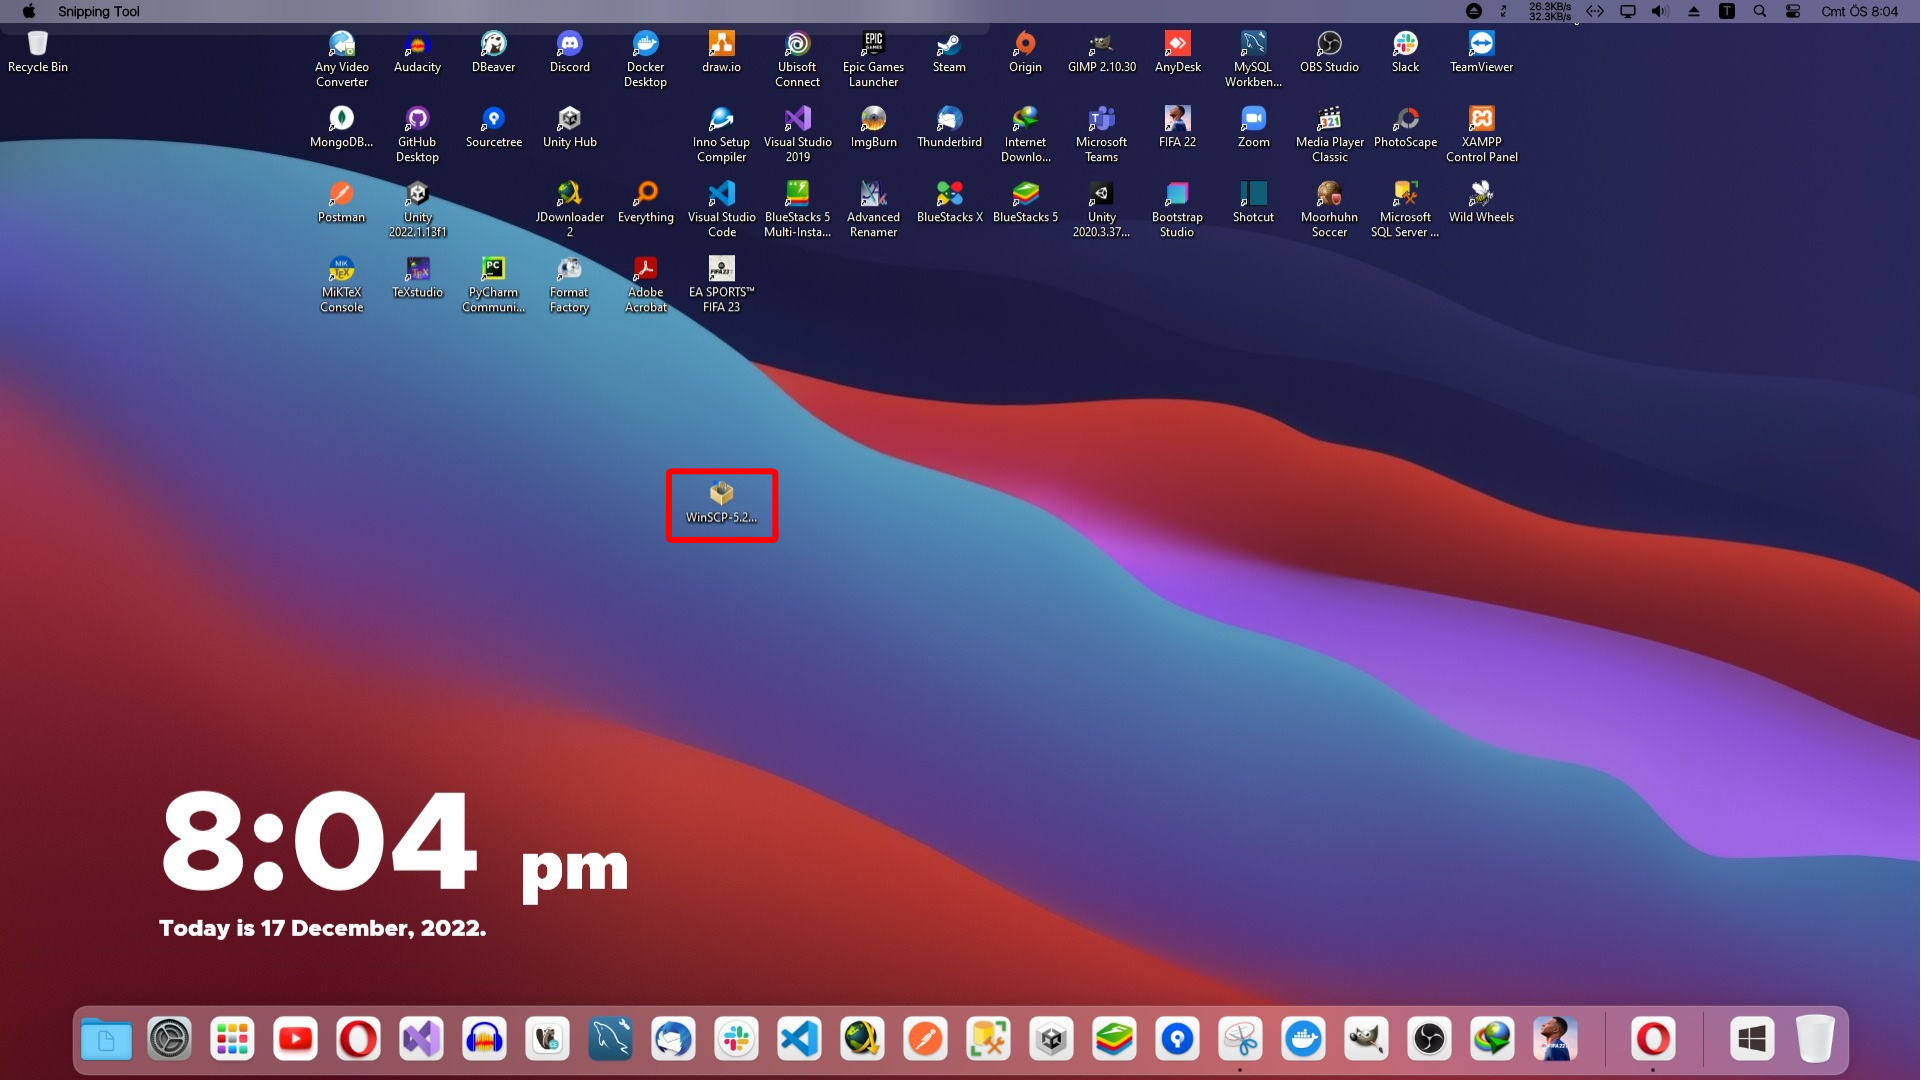Screen dimensions: 1921x1080
Task: Open the Windows start icon in the dock
Action: (x=1752, y=1040)
